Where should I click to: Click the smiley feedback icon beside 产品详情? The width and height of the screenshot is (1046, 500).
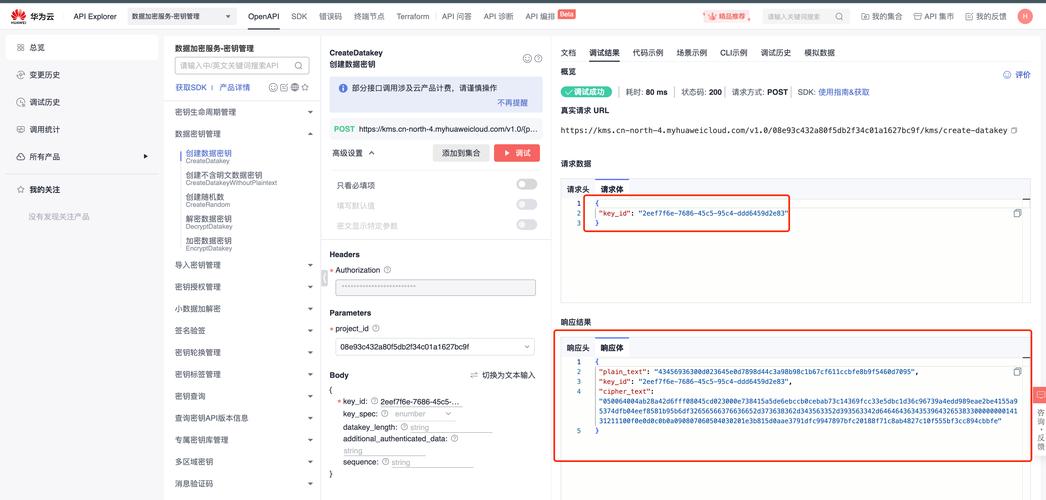pos(273,87)
